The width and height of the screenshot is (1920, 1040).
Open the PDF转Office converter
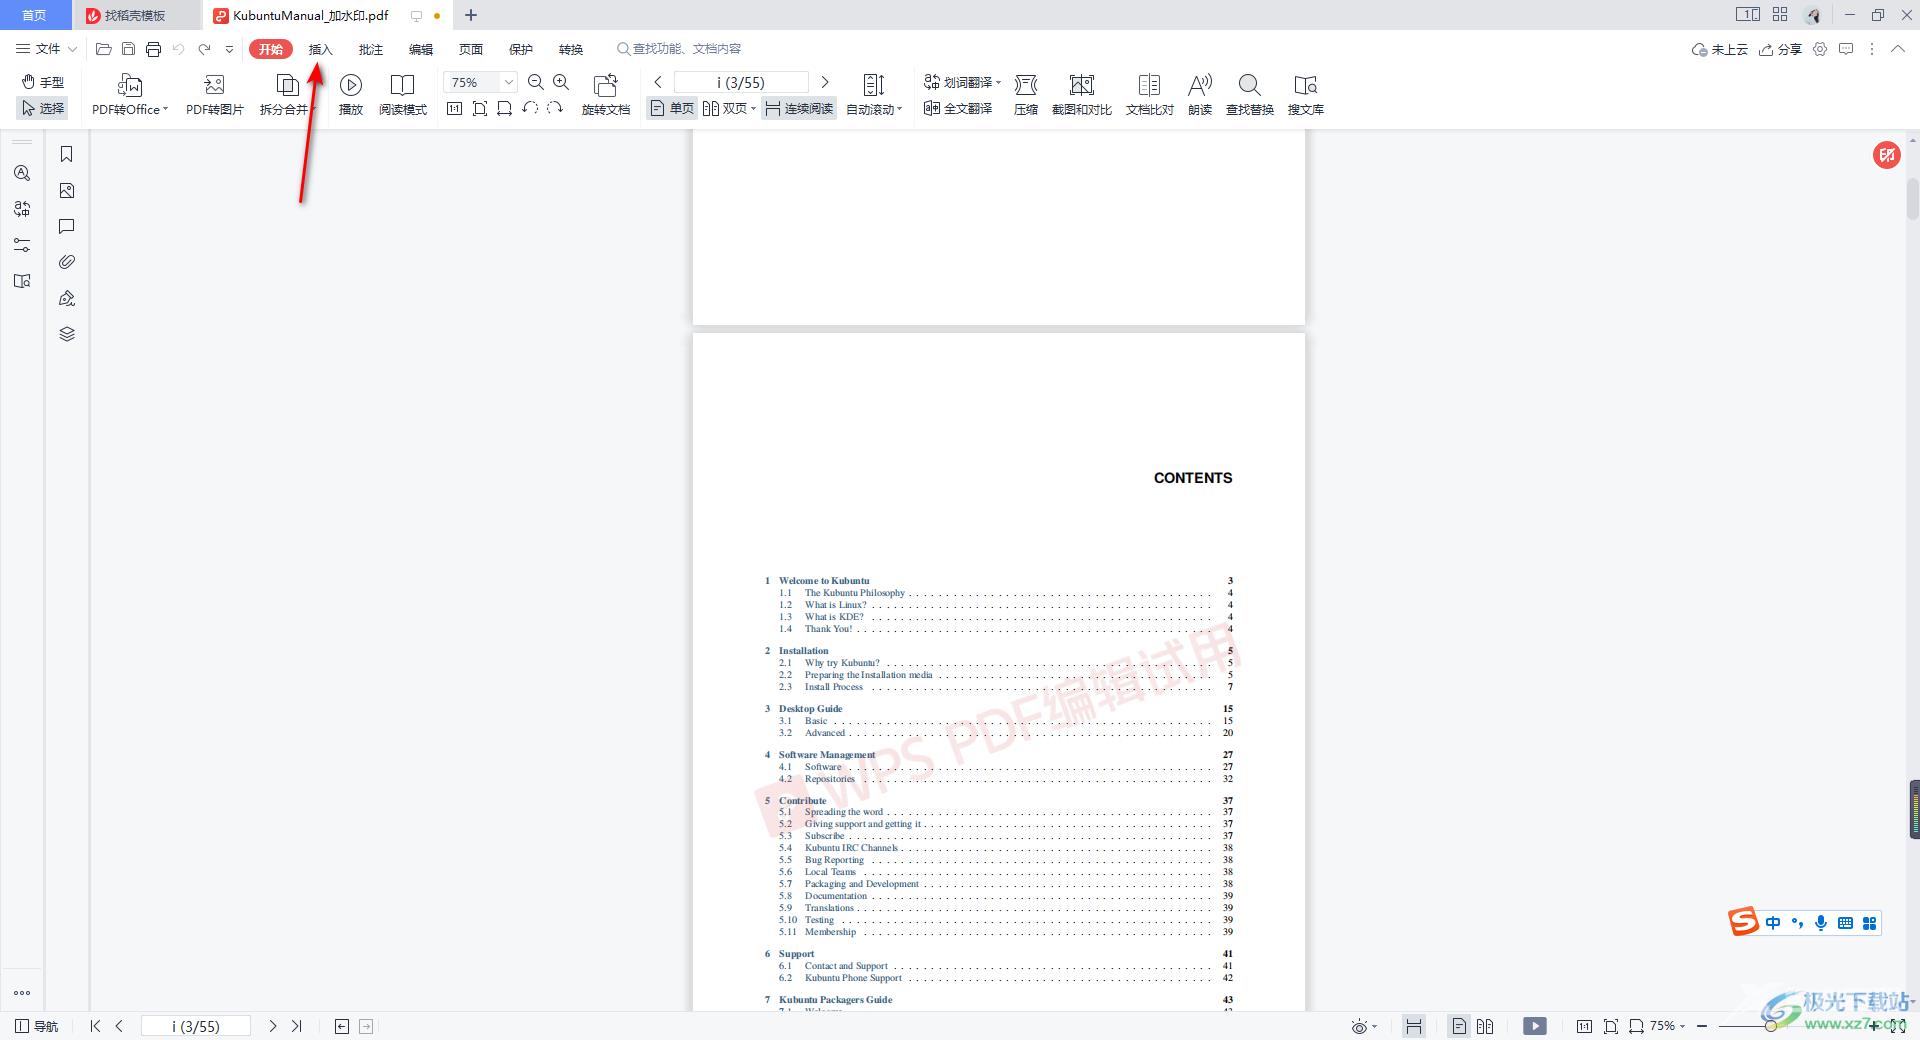coord(130,96)
